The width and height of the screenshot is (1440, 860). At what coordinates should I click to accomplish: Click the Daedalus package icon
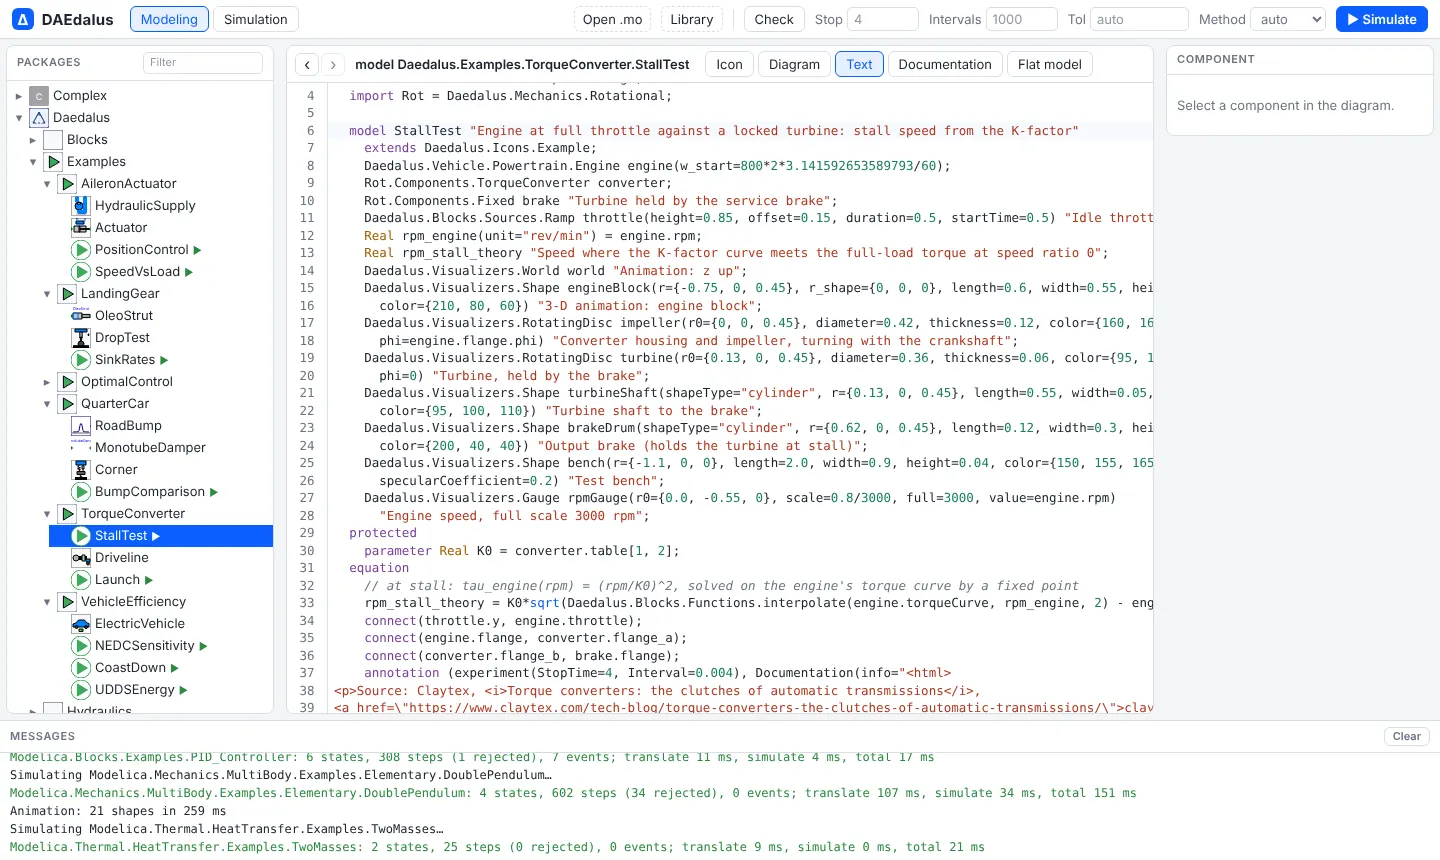click(x=39, y=118)
